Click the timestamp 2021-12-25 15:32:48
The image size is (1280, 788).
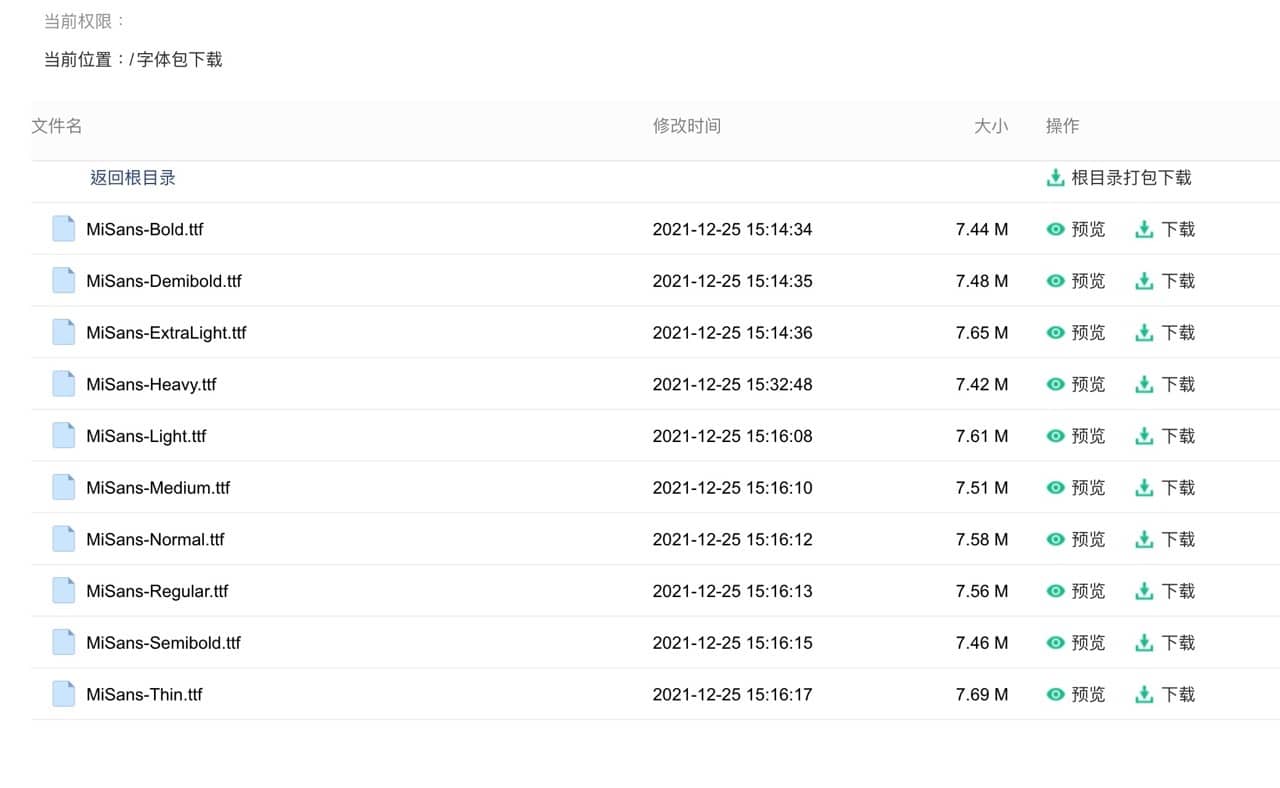(733, 384)
